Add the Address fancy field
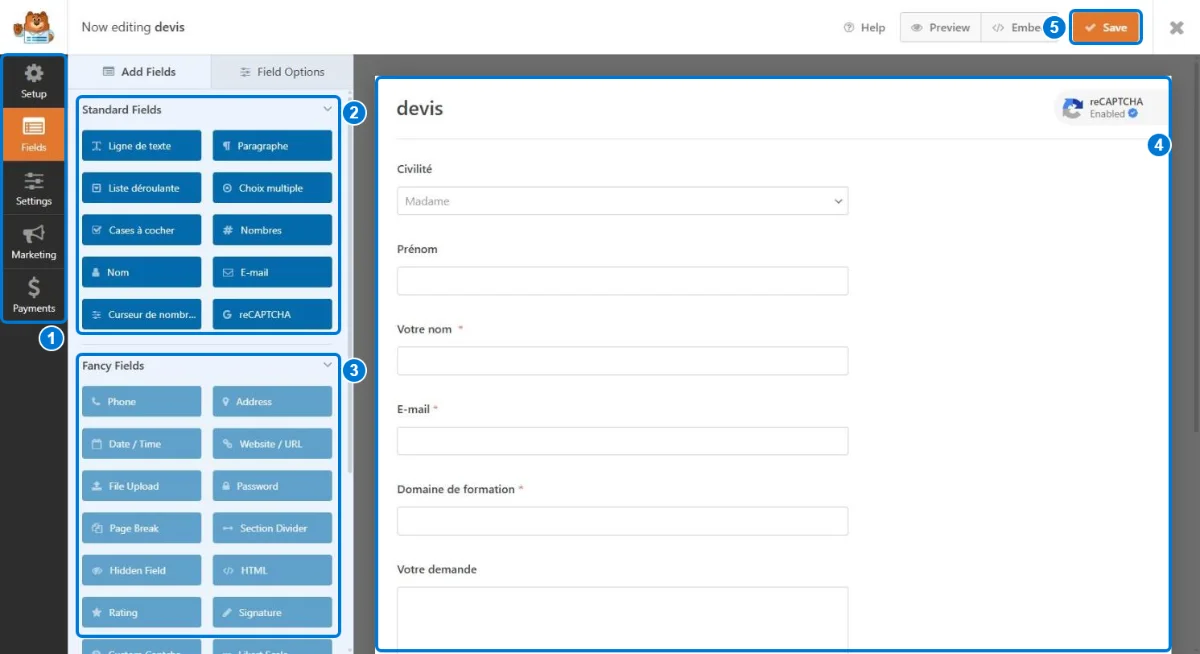This screenshot has width=1200, height=654. pos(272,402)
